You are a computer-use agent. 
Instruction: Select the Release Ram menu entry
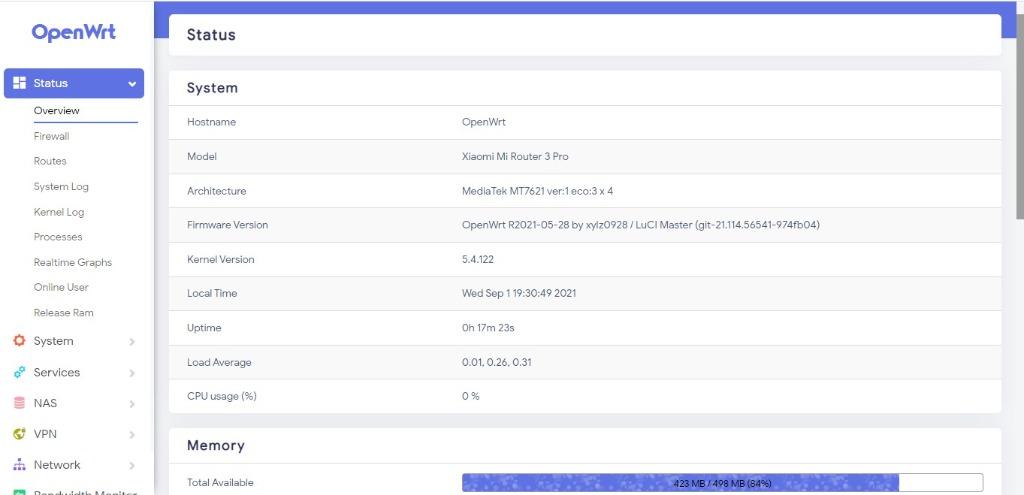(x=63, y=313)
